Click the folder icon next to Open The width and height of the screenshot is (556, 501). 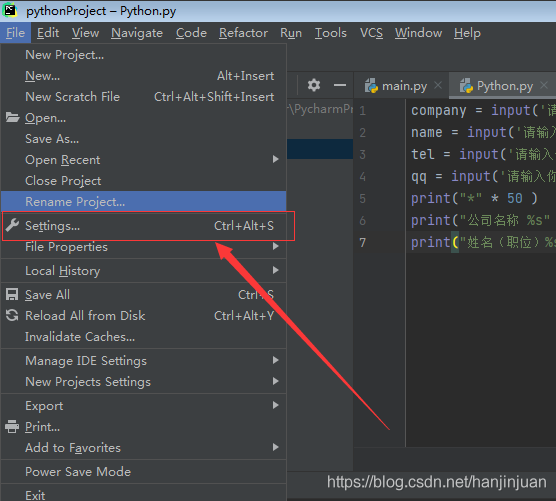point(12,117)
